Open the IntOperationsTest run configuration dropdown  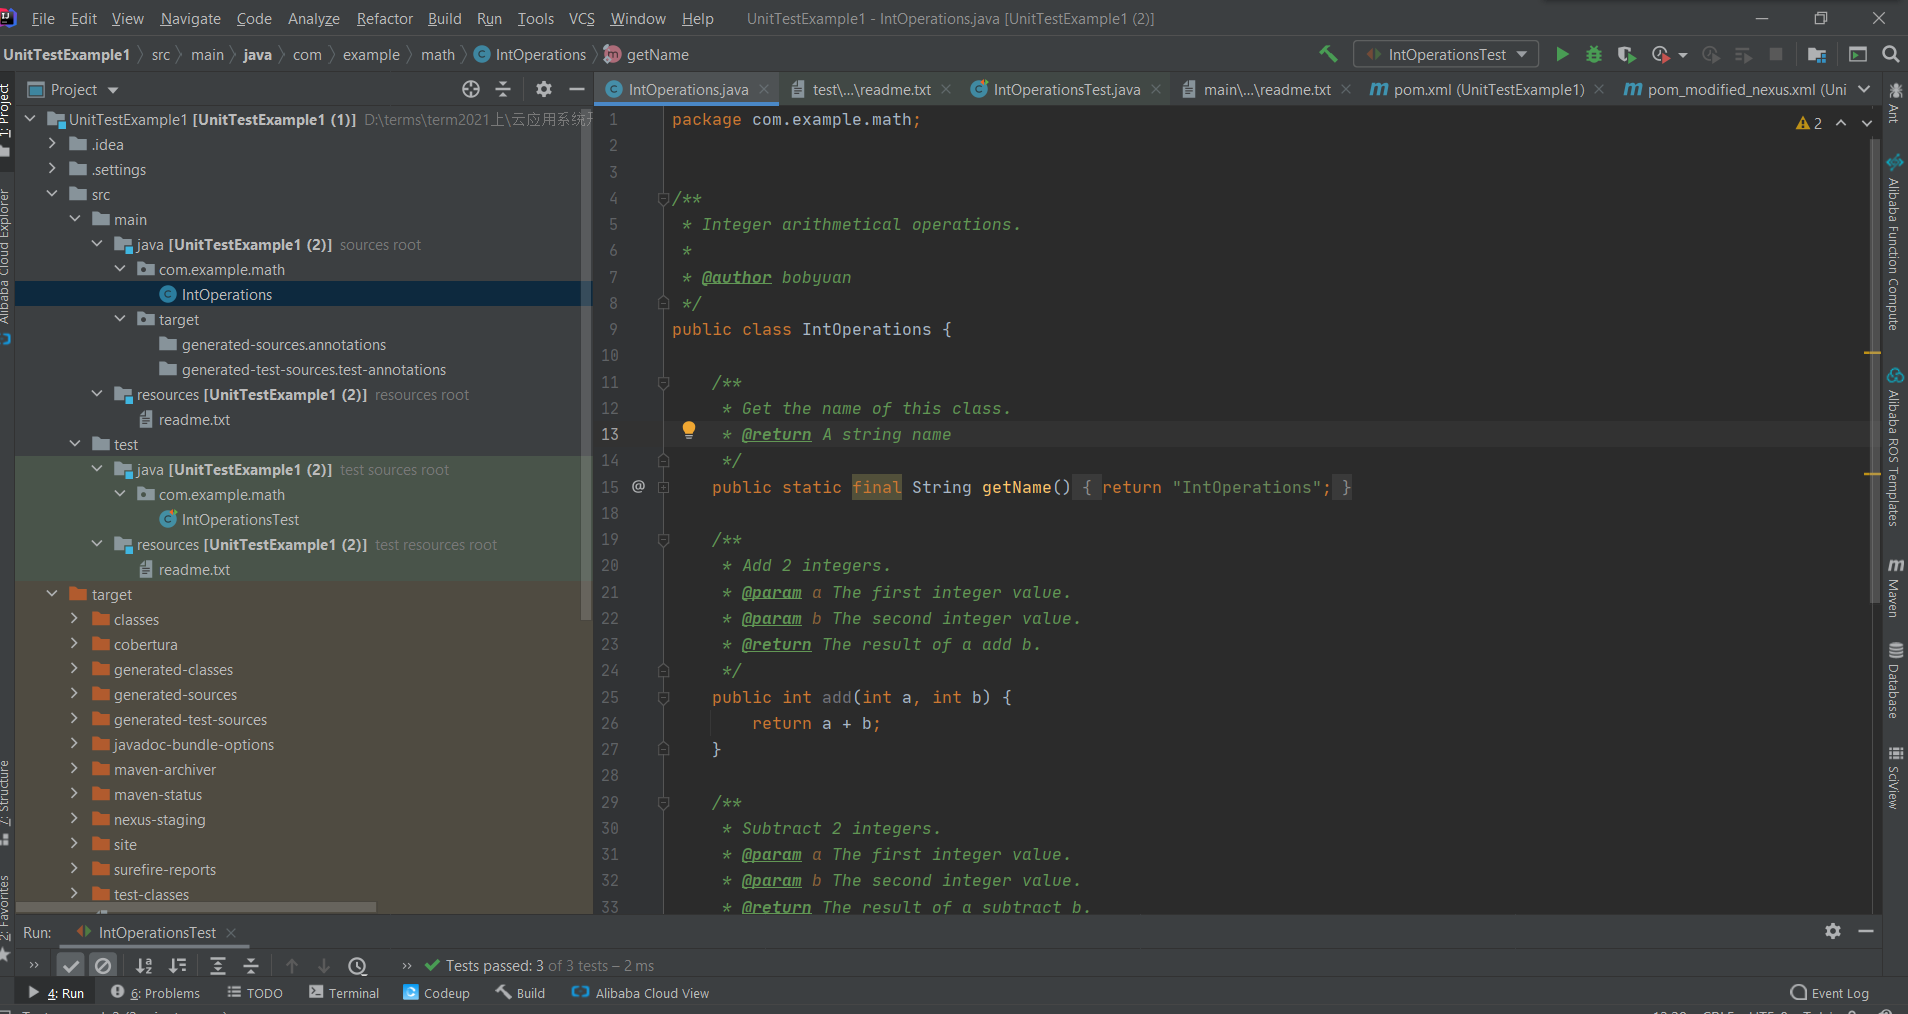(1446, 54)
